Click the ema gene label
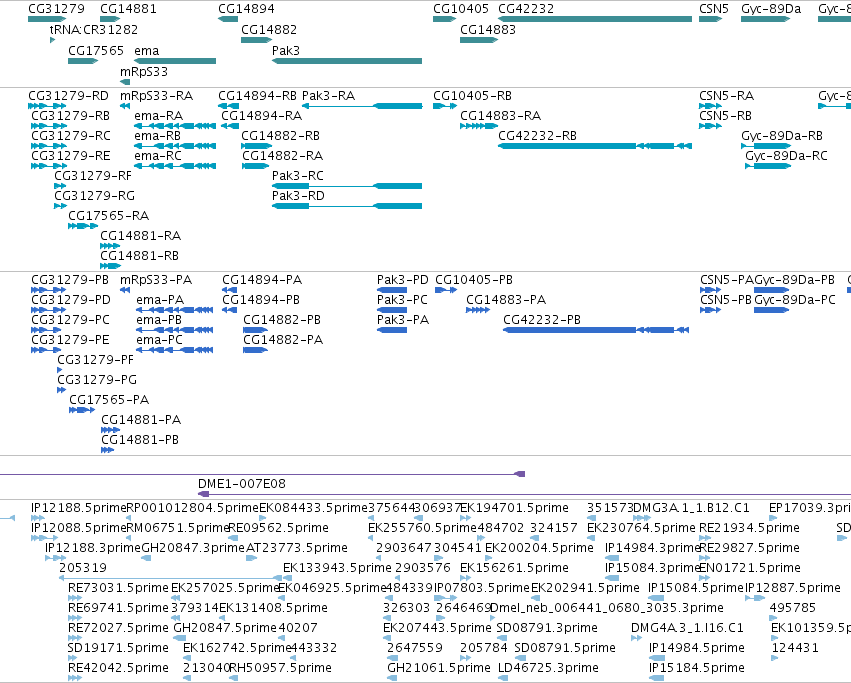The image size is (851, 683). (147, 50)
